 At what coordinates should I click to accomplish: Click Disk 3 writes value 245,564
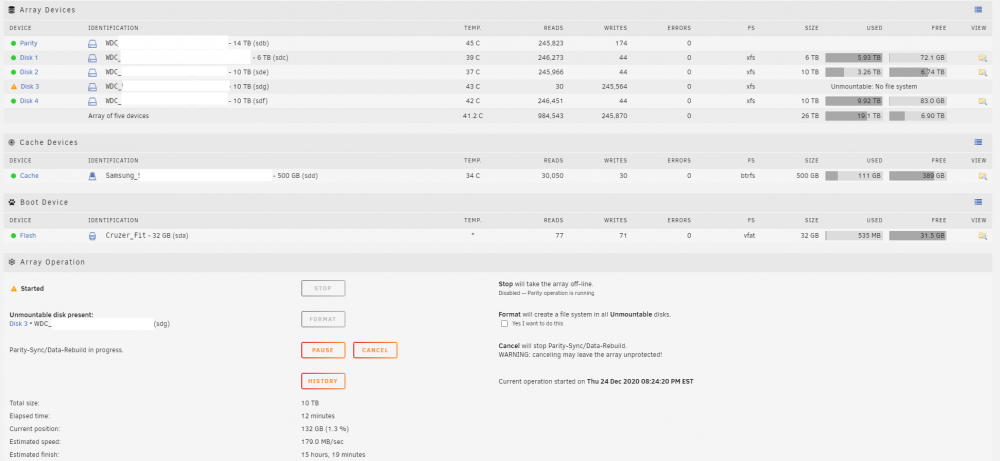pos(614,87)
